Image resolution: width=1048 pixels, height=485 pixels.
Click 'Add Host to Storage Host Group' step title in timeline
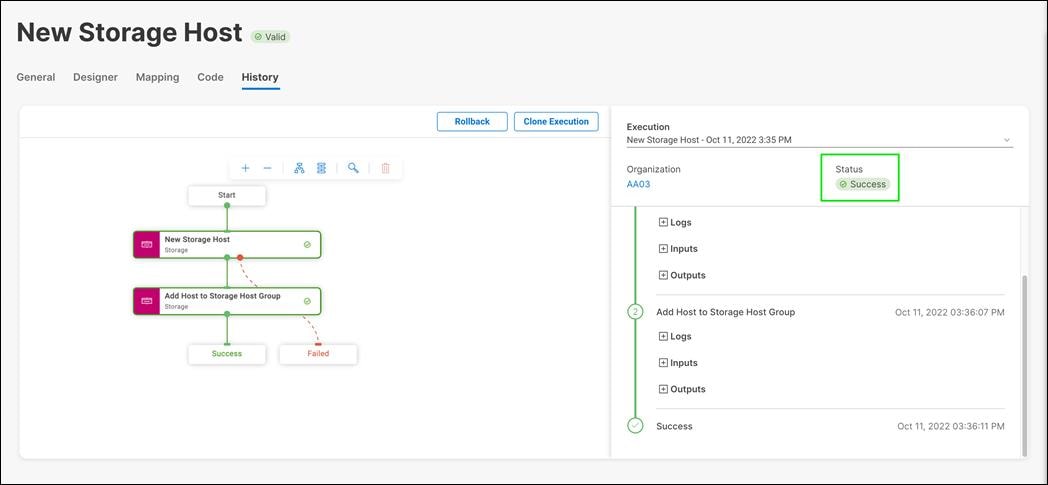726,312
